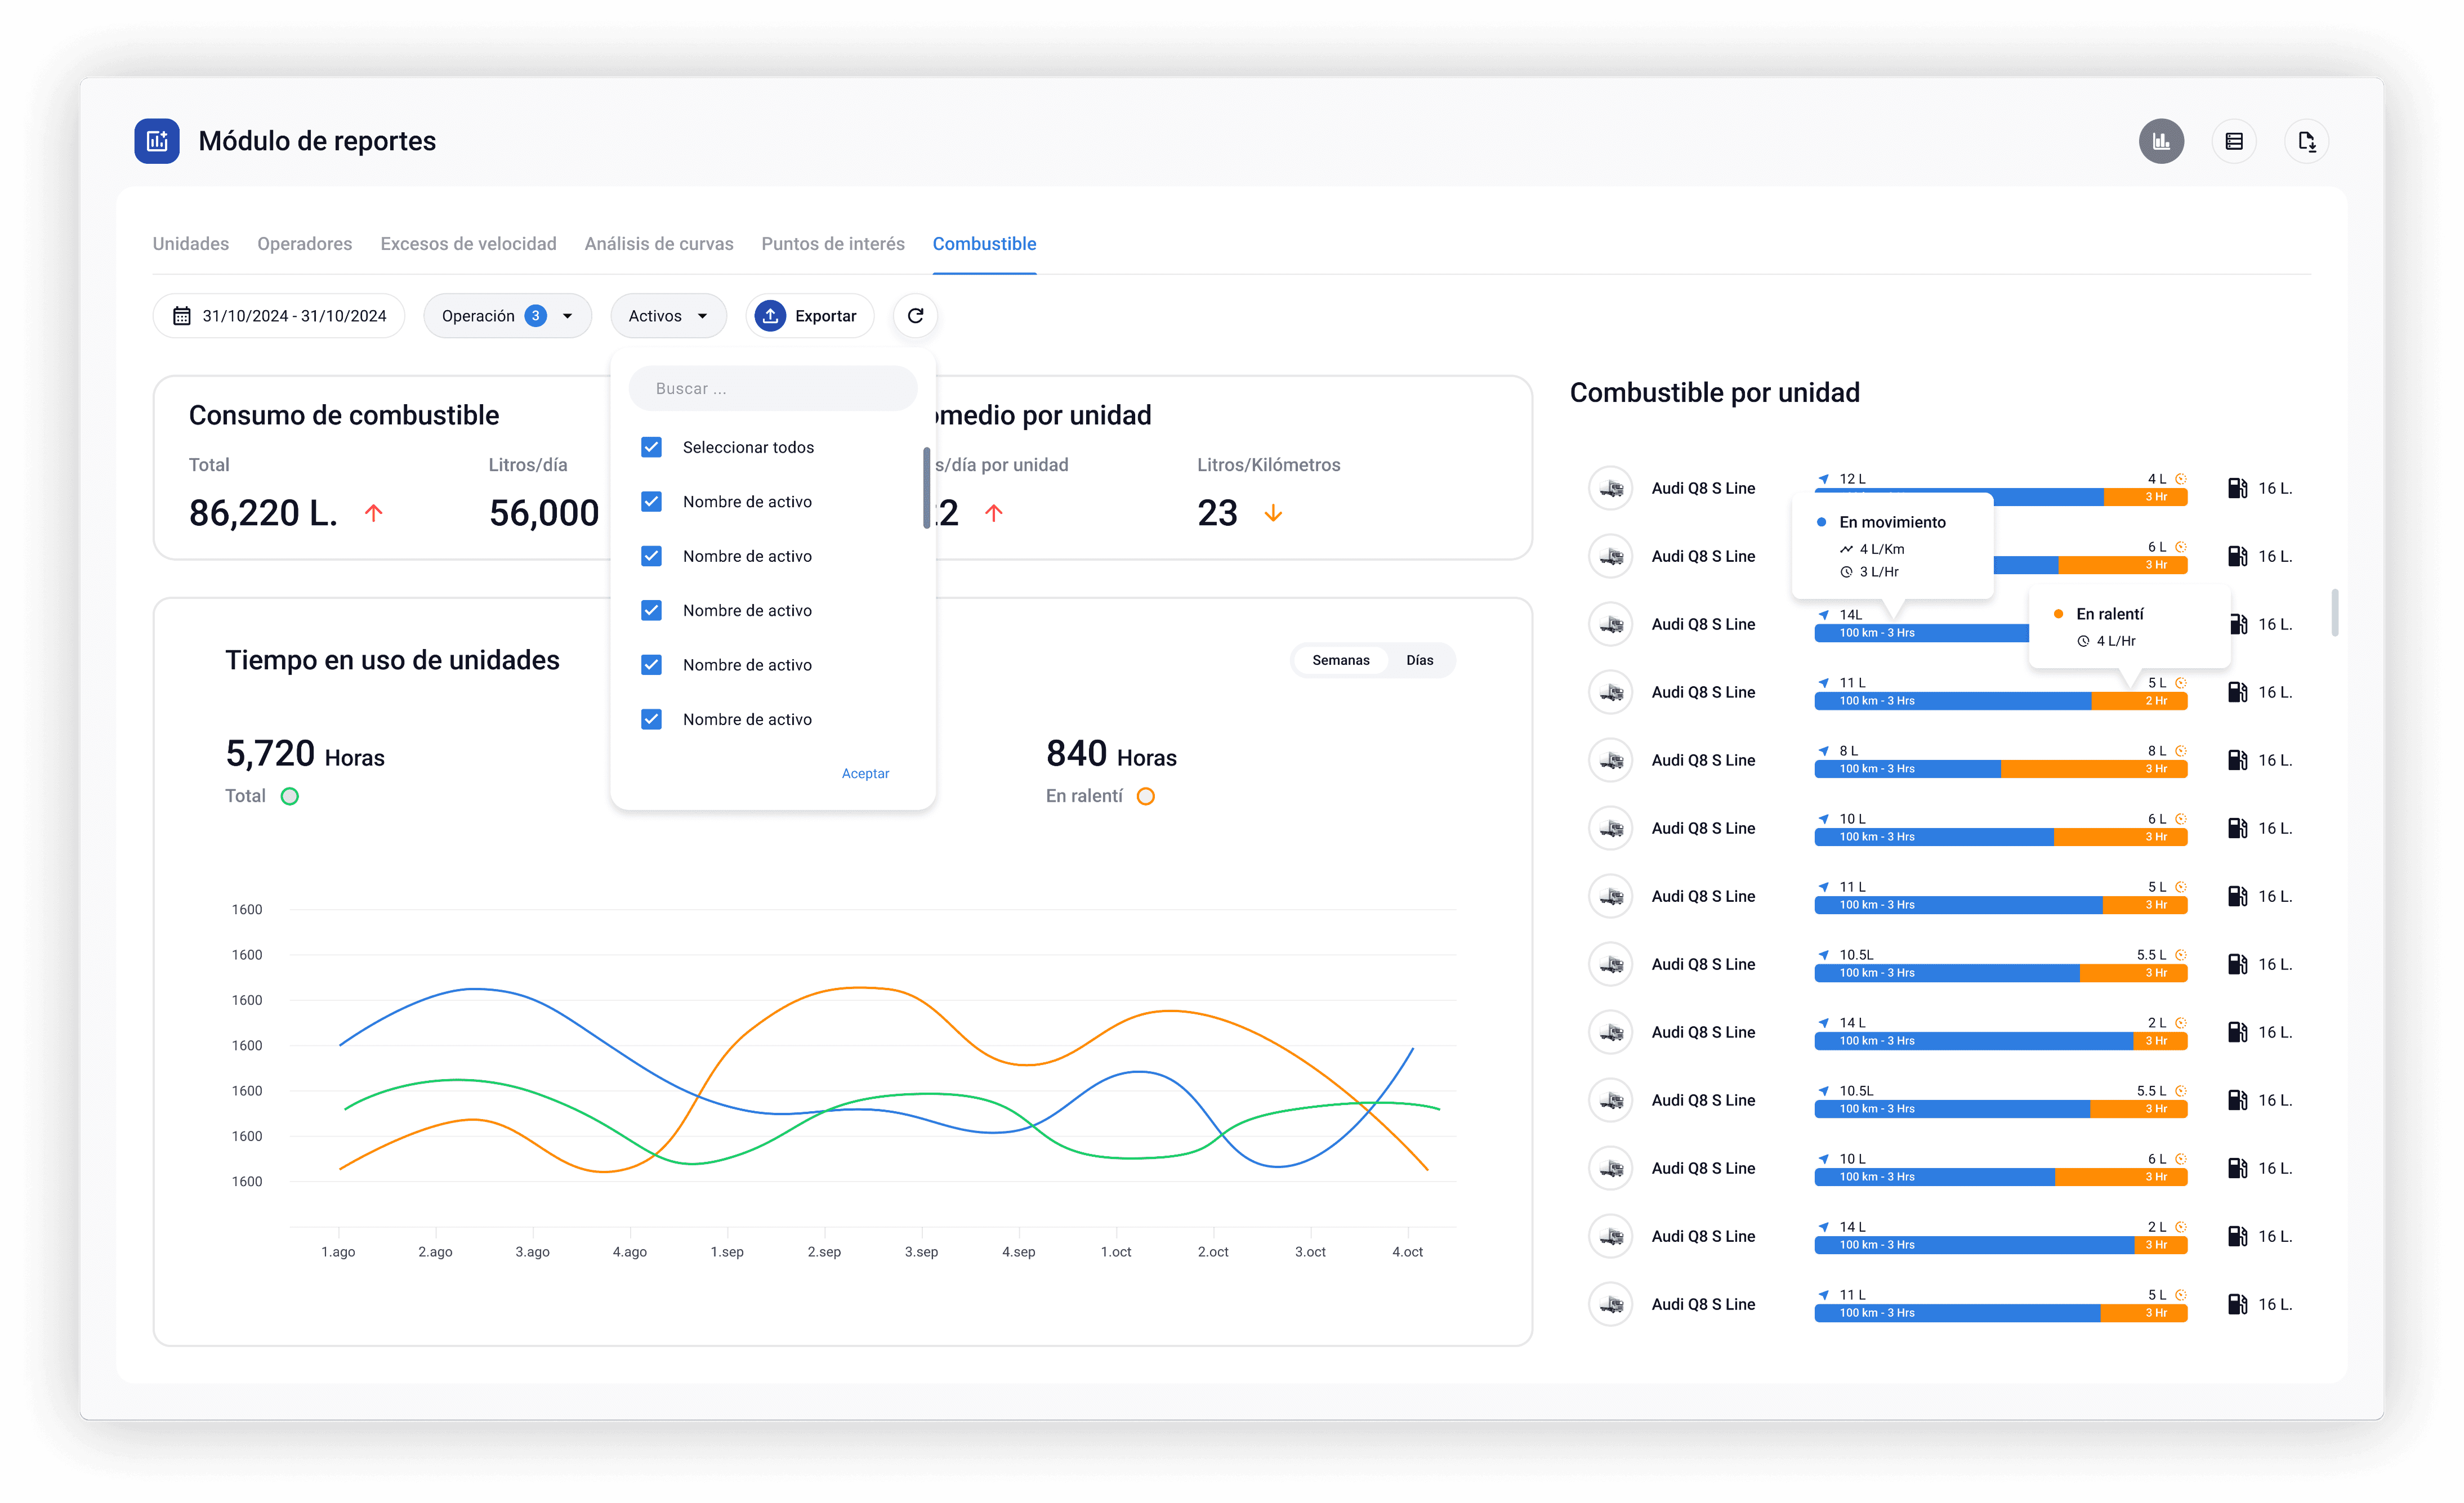Image resolution: width=2464 pixels, height=1503 pixels.
Task: Click the Buscar search field
Action: click(x=772, y=388)
